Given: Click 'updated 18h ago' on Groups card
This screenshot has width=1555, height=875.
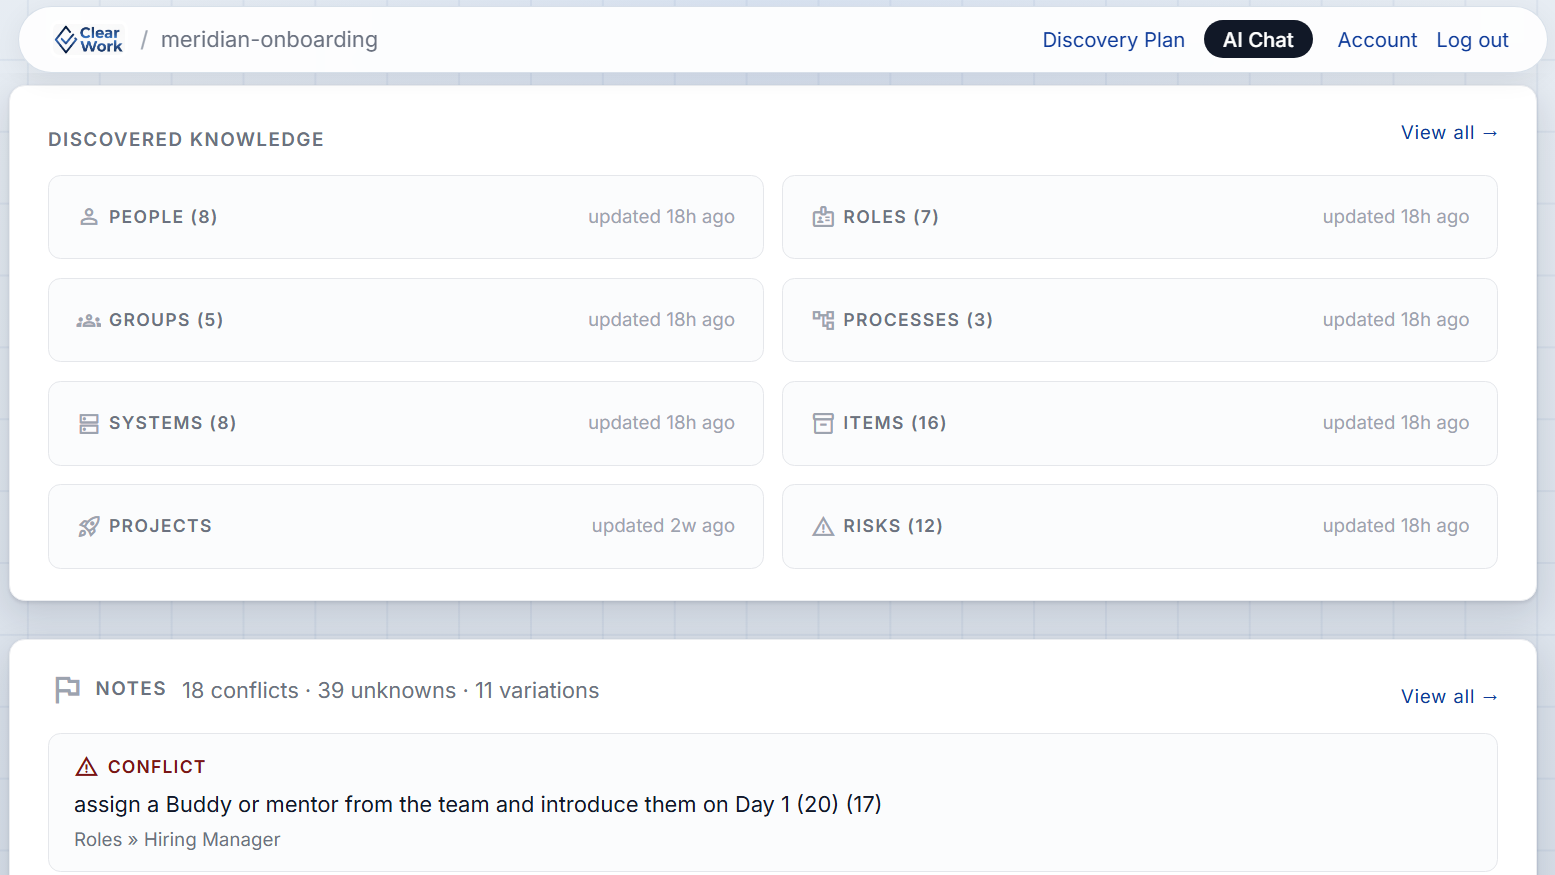Looking at the screenshot, I should tap(661, 320).
